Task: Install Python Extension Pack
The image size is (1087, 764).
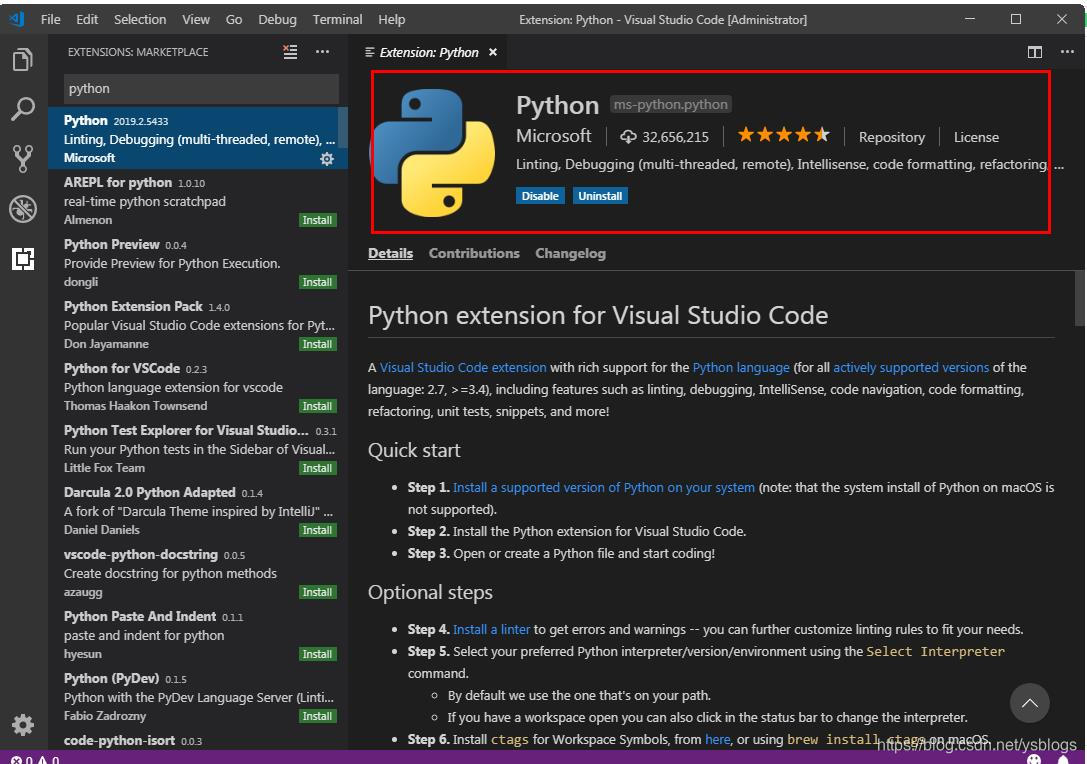Action: 318,344
